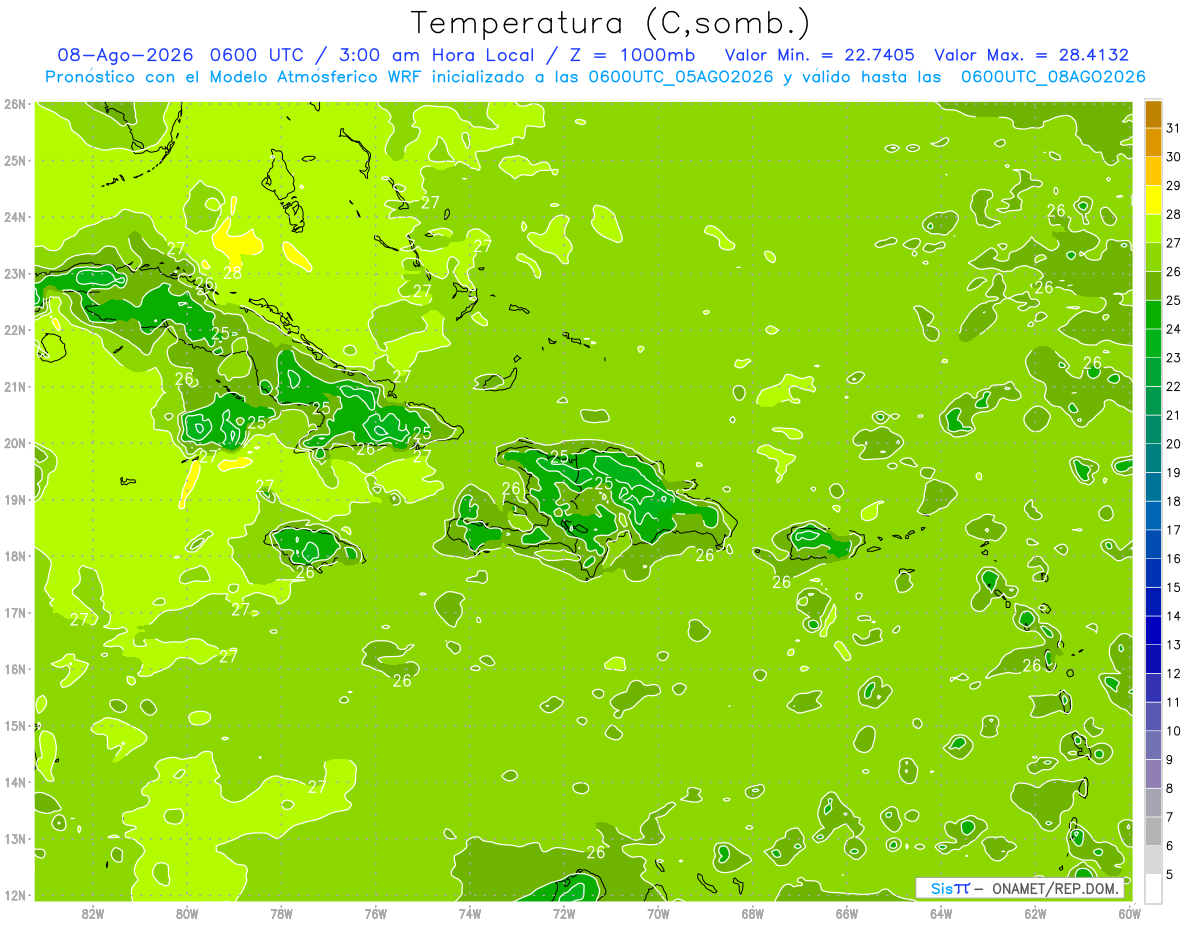Click the '31' value on the color legend
Image resolution: width=1200 pixels, height=927 pixels.
coord(1173,129)
